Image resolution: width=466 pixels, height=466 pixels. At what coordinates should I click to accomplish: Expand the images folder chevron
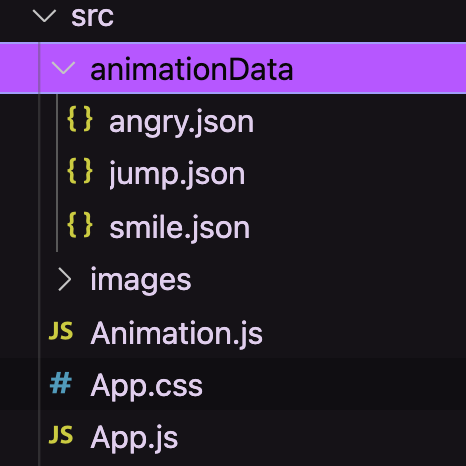[65, 279]
